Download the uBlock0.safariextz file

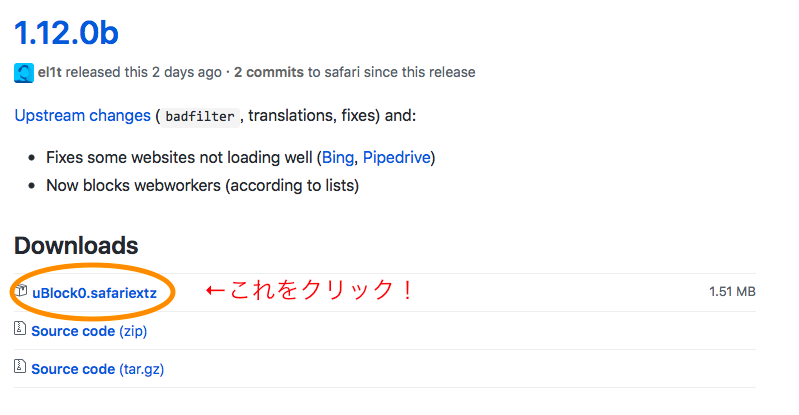pos(94,293)
